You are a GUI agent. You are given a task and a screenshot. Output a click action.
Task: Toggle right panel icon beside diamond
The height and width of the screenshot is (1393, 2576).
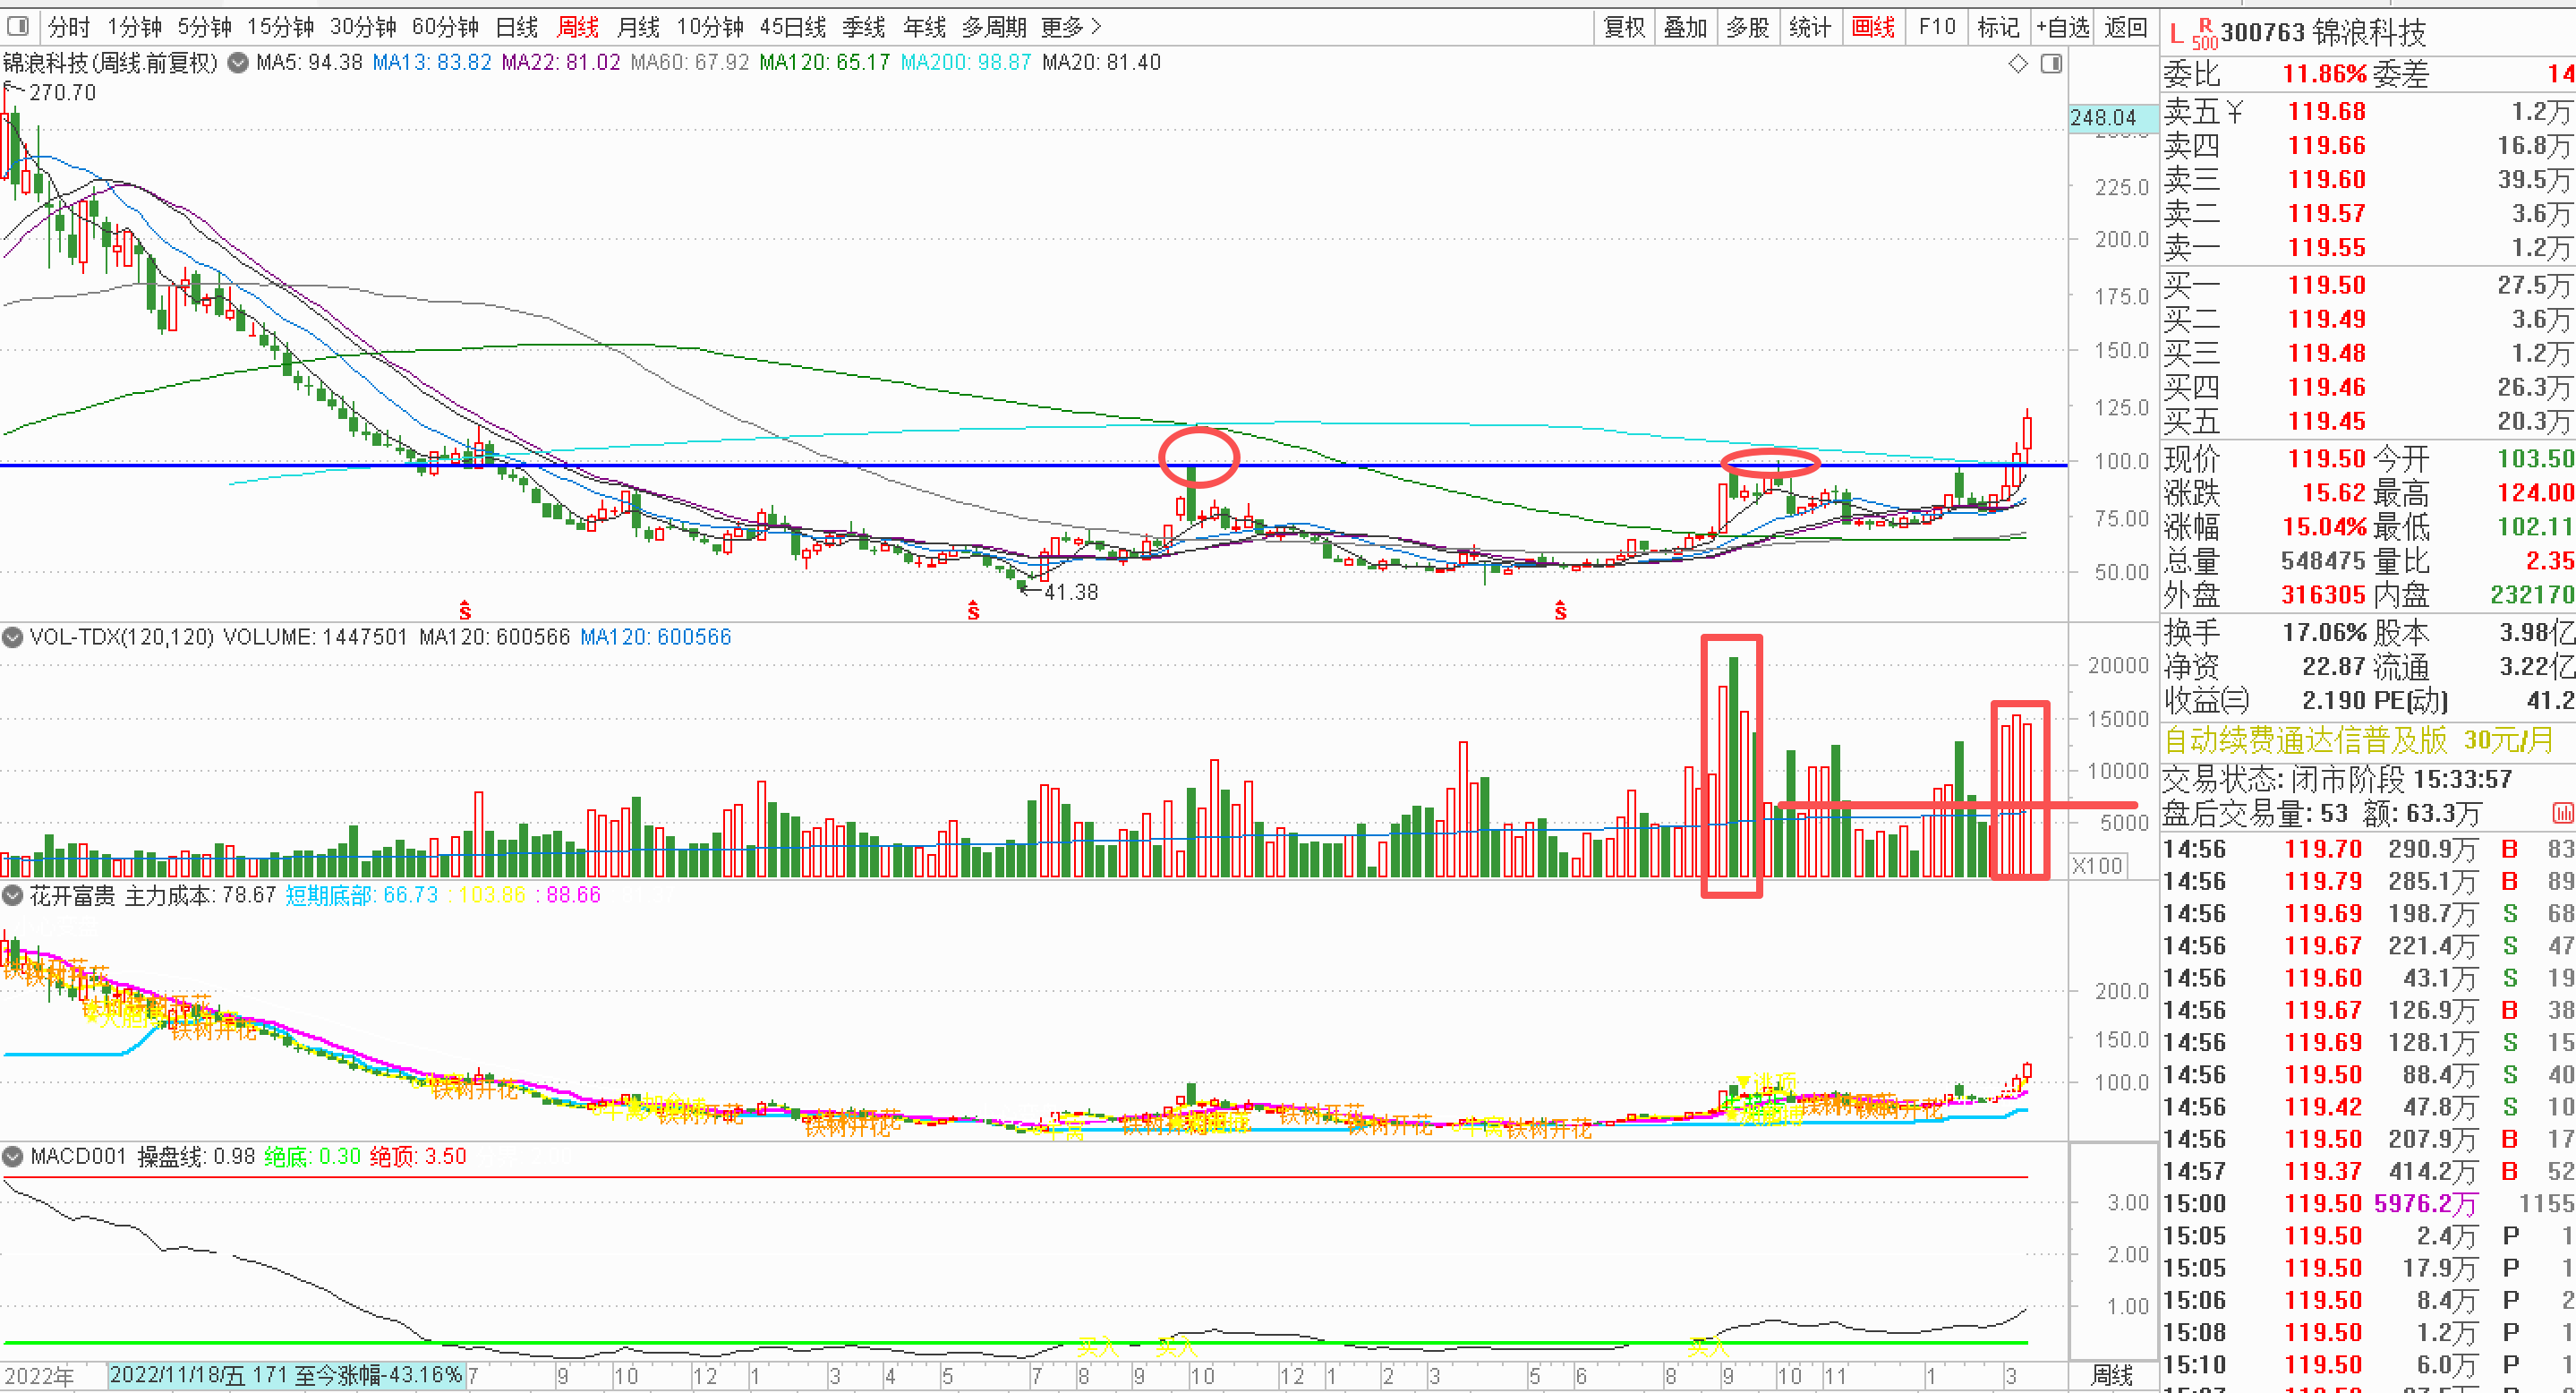click(x=2051, y=64)
